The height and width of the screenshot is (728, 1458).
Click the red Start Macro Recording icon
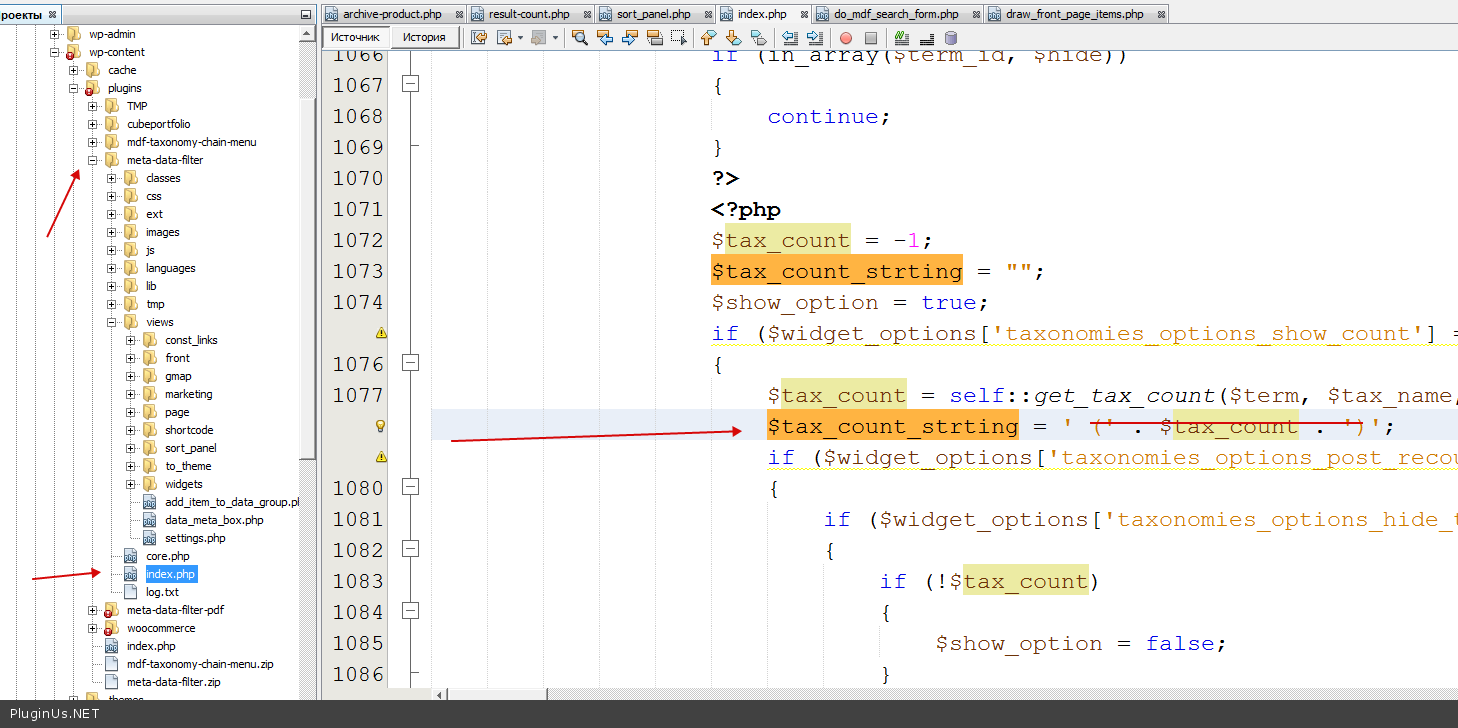click(x=846, y=38)
